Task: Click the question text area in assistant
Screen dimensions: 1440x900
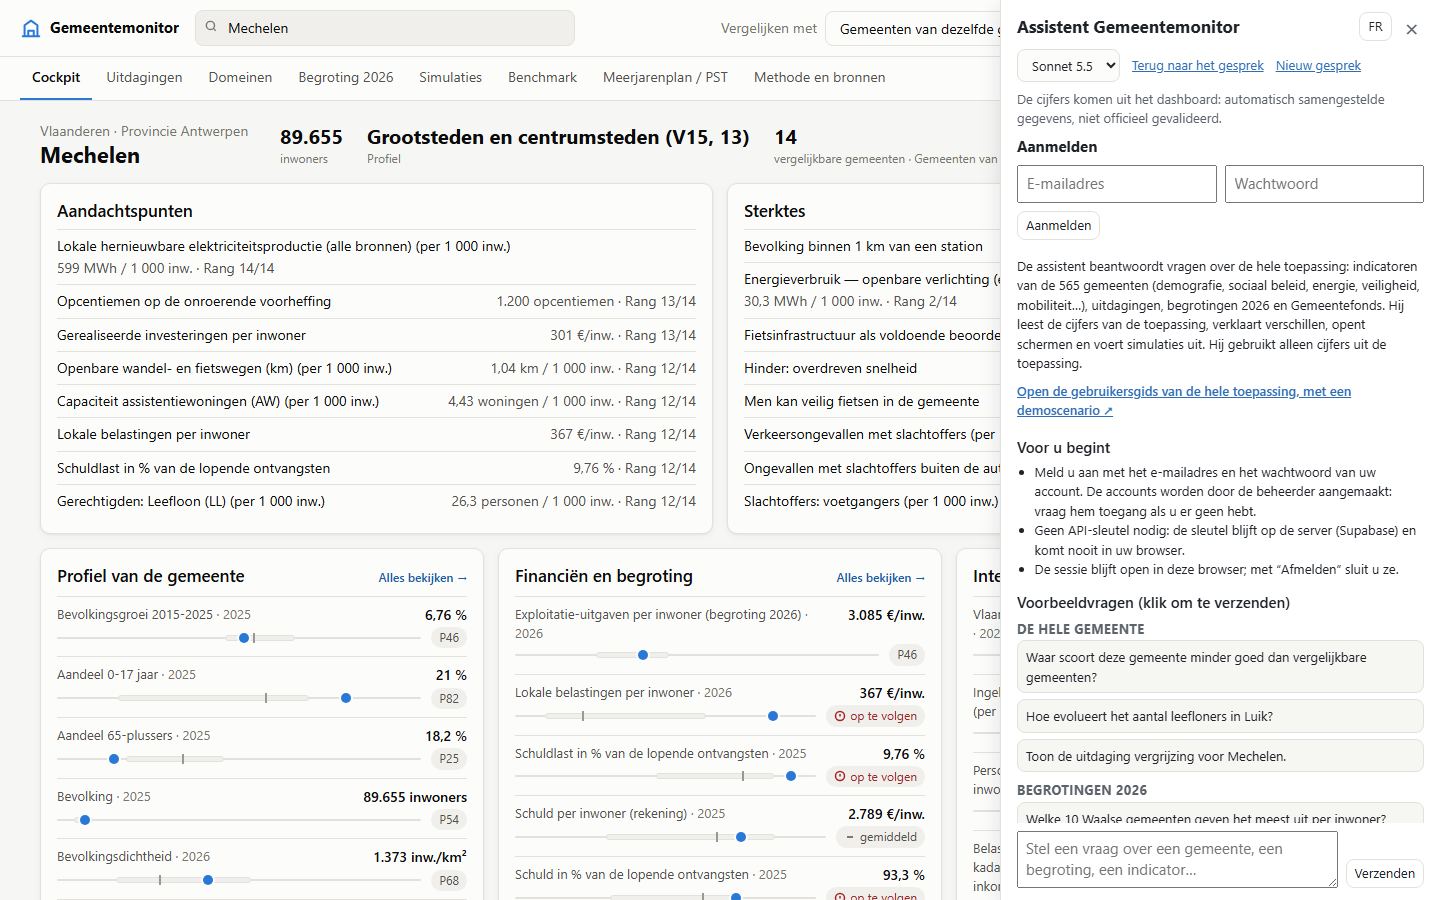Action: click(1177, 859)
